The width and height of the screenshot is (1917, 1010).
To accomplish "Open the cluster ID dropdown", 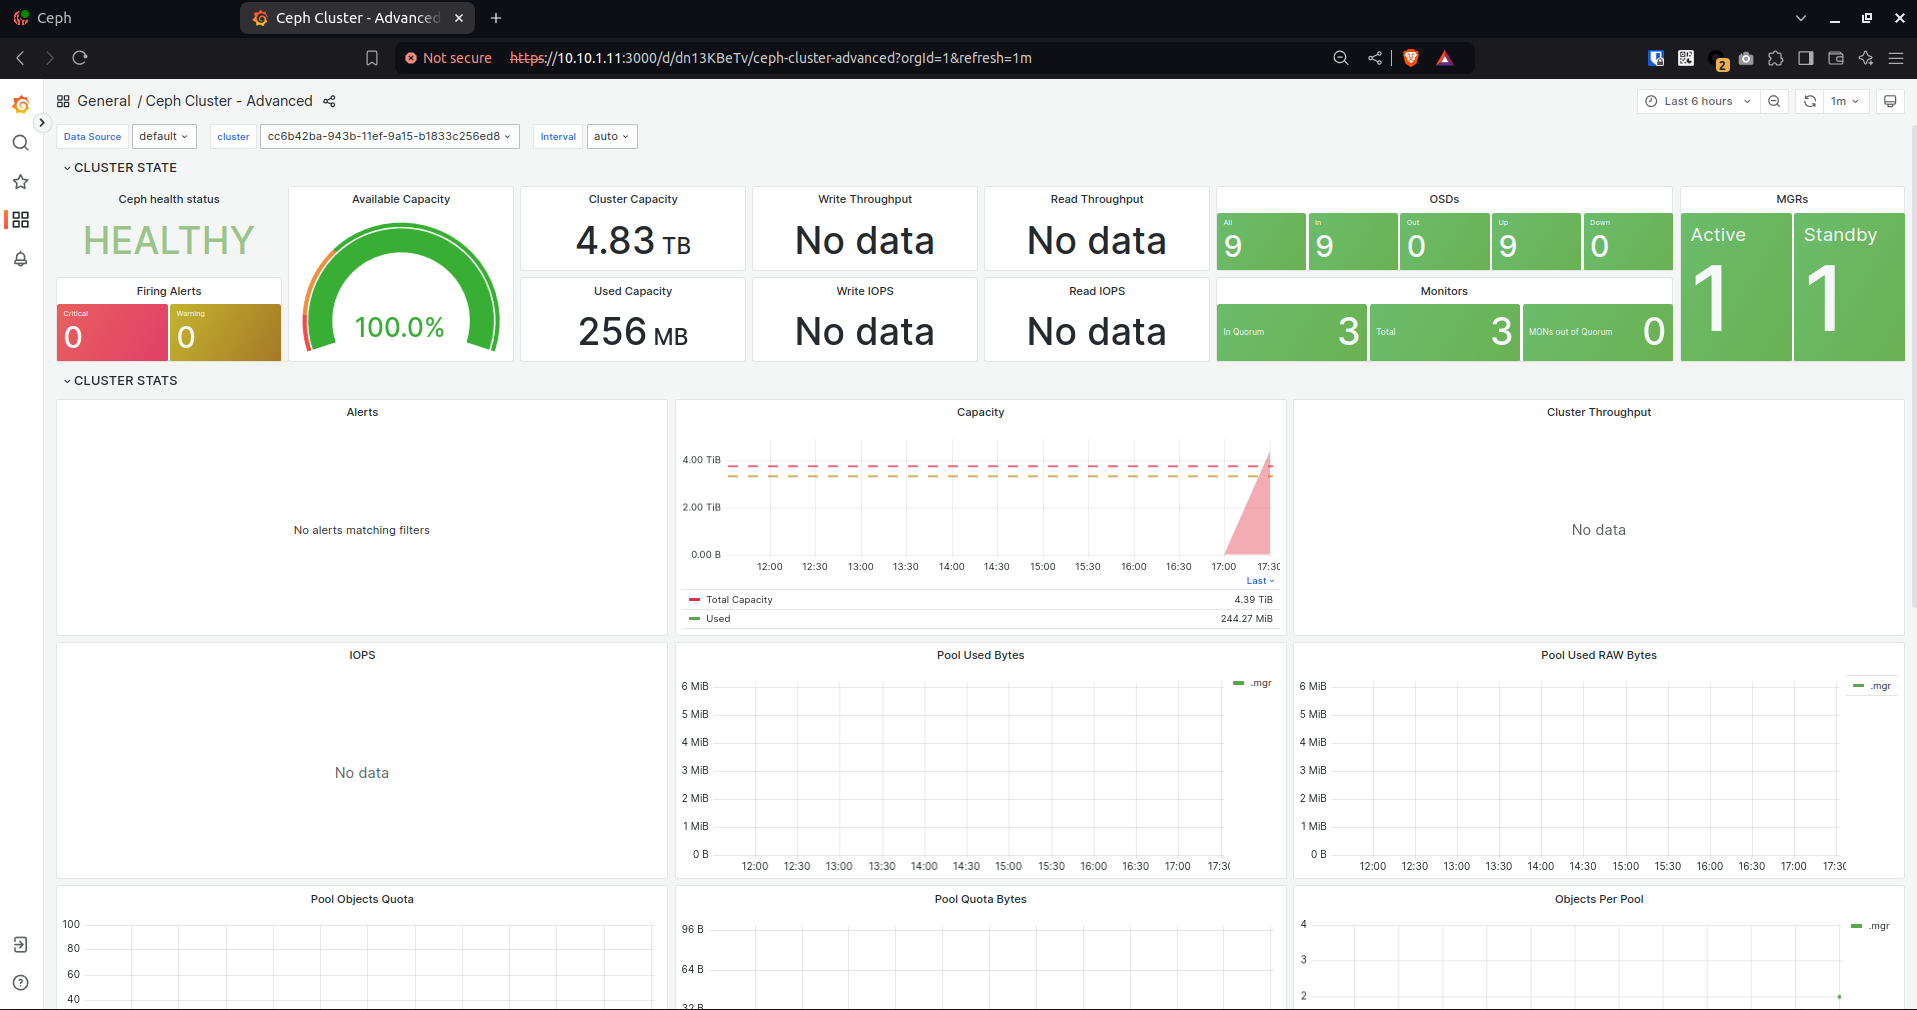I will [x=389, y=136].
